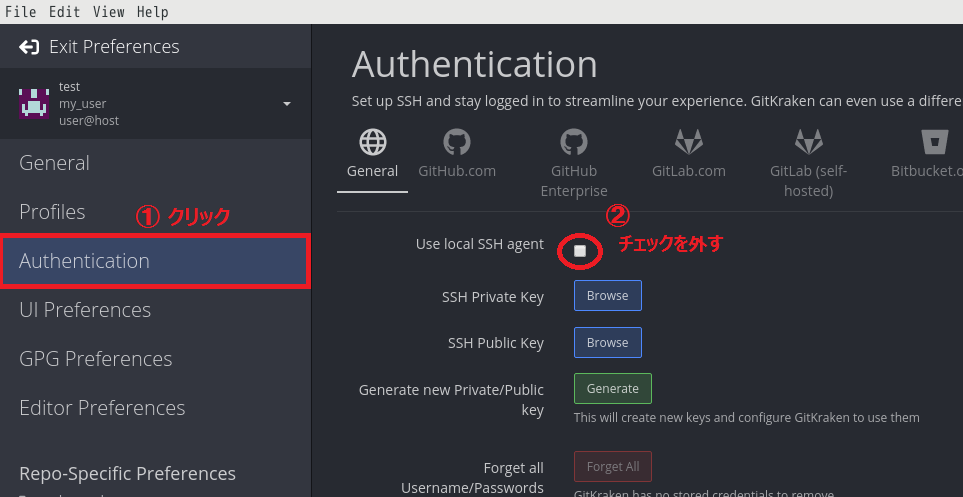The width and height of the screenshot is (963, 497).
Task: Open the GitHub Enterprise icon
Action: [574, 142]
